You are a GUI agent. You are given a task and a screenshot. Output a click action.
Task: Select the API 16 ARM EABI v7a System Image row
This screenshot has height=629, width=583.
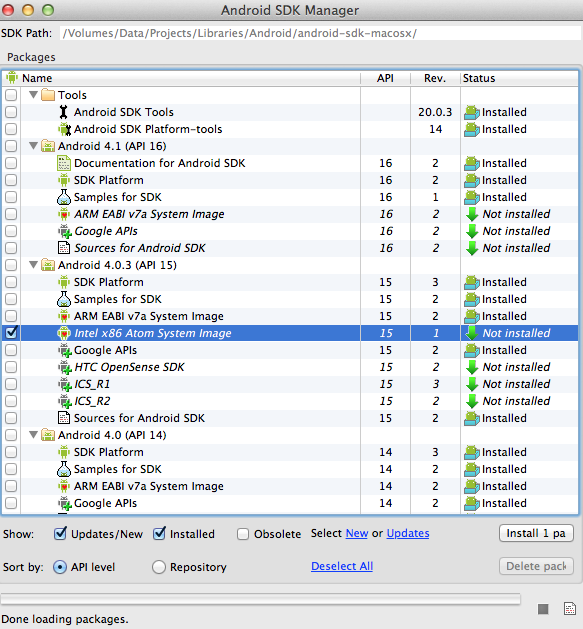[290, 214]
